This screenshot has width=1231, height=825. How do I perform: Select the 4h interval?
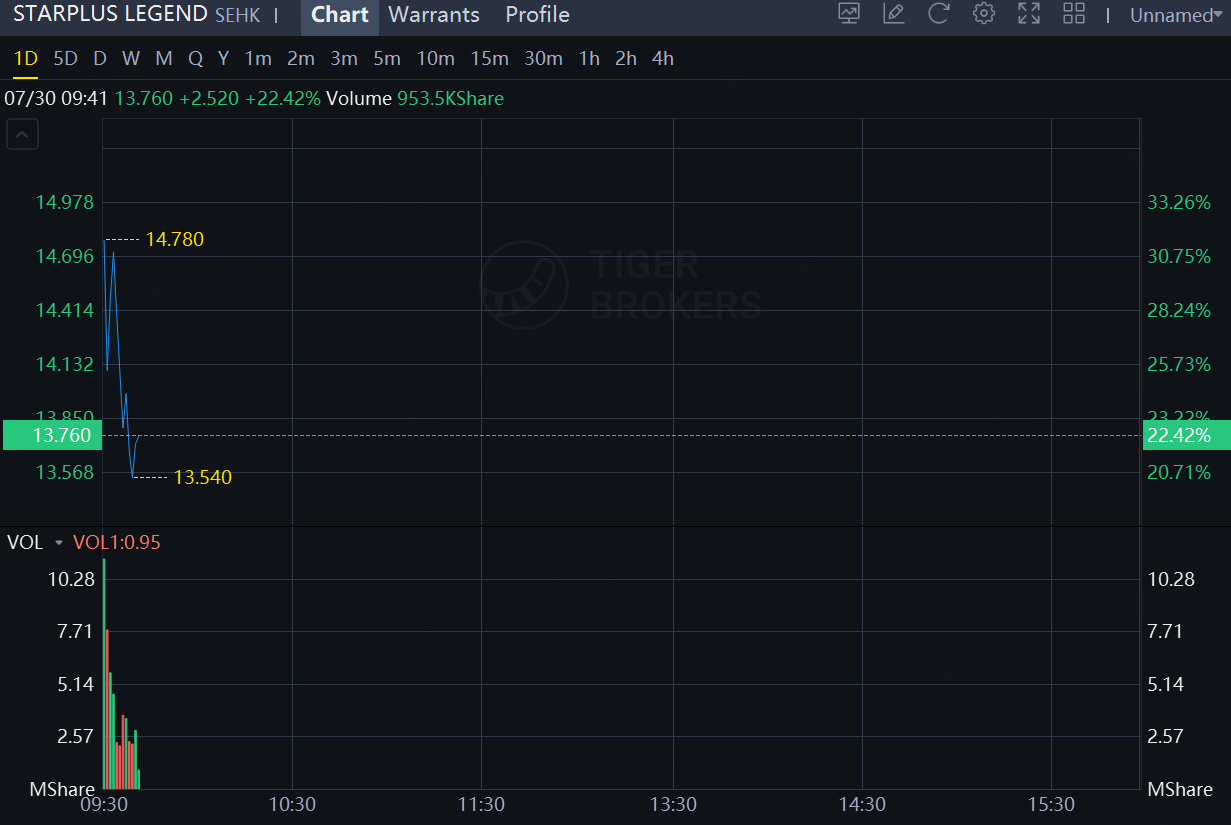(662, 59)
